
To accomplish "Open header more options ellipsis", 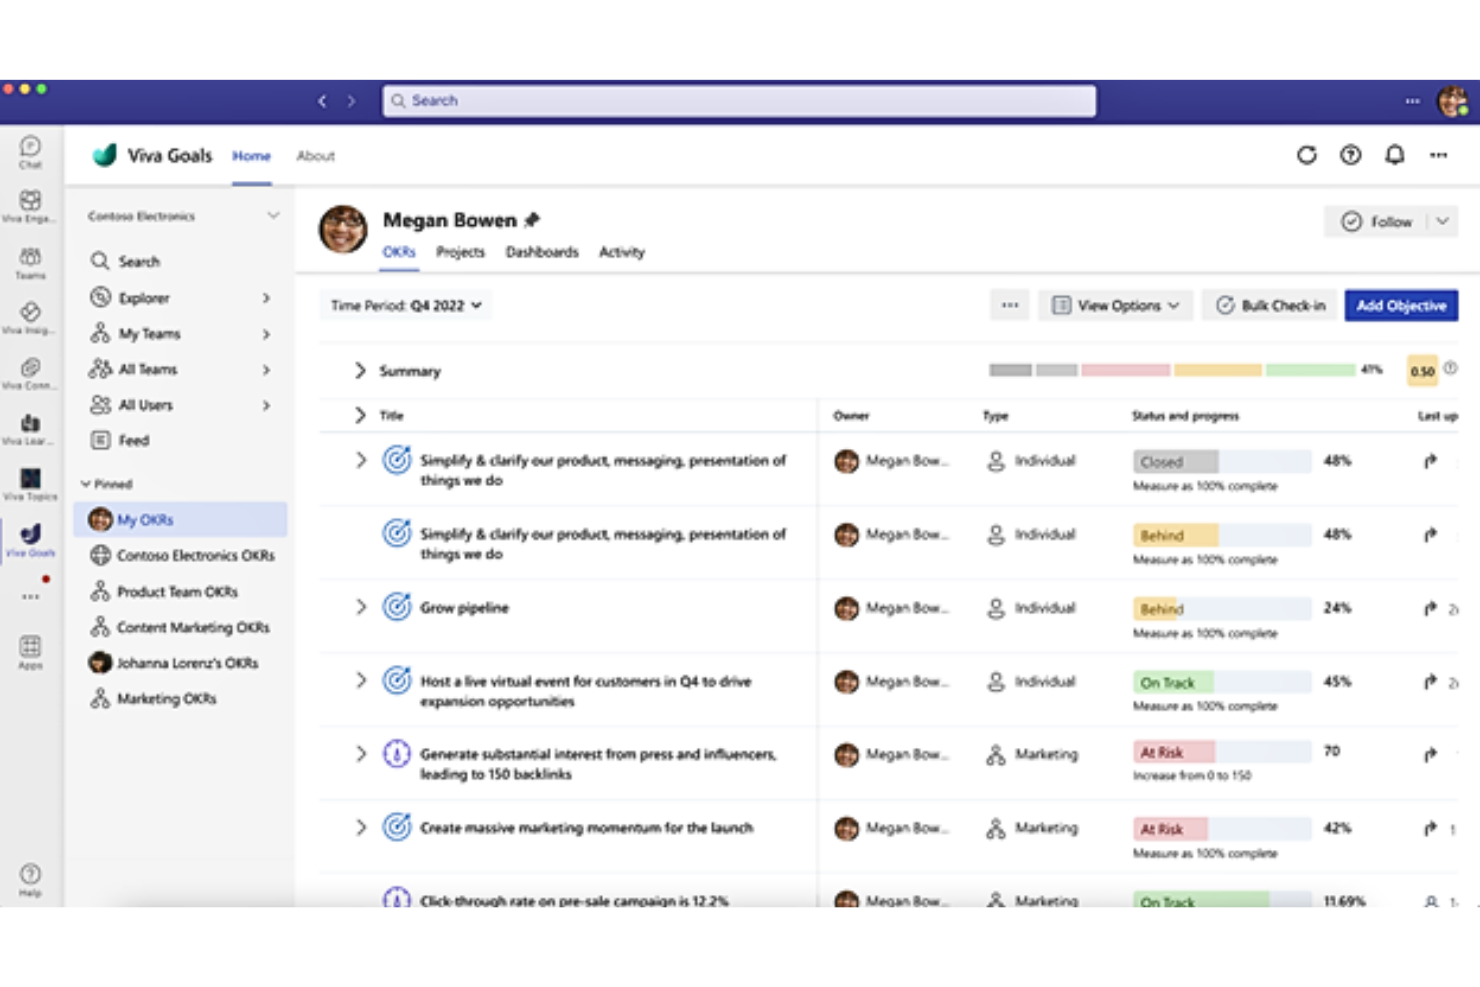I will 1438,155.
